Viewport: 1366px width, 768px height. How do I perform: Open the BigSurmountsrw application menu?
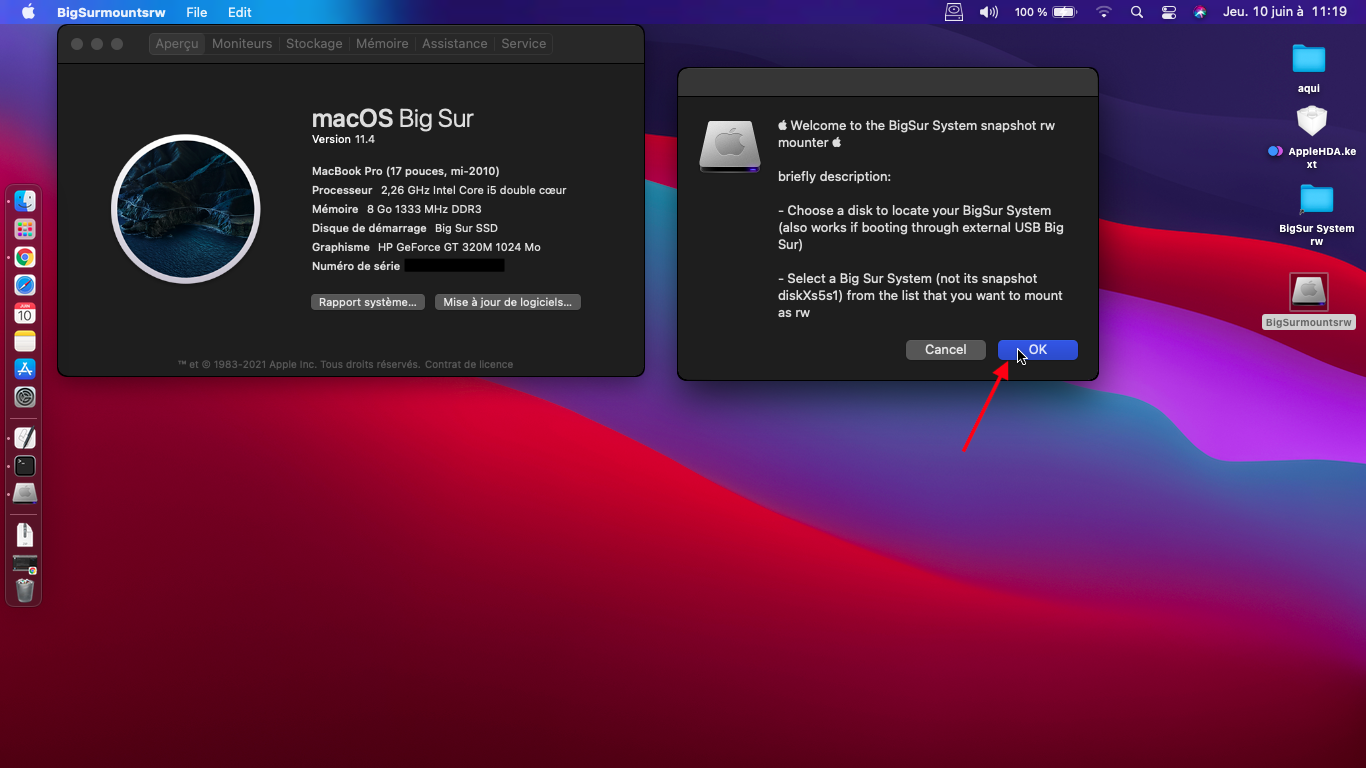[x=111, y=12]
